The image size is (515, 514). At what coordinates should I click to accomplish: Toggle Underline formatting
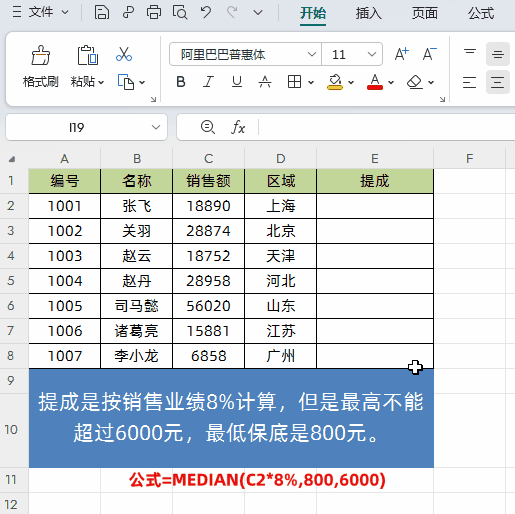237,82
